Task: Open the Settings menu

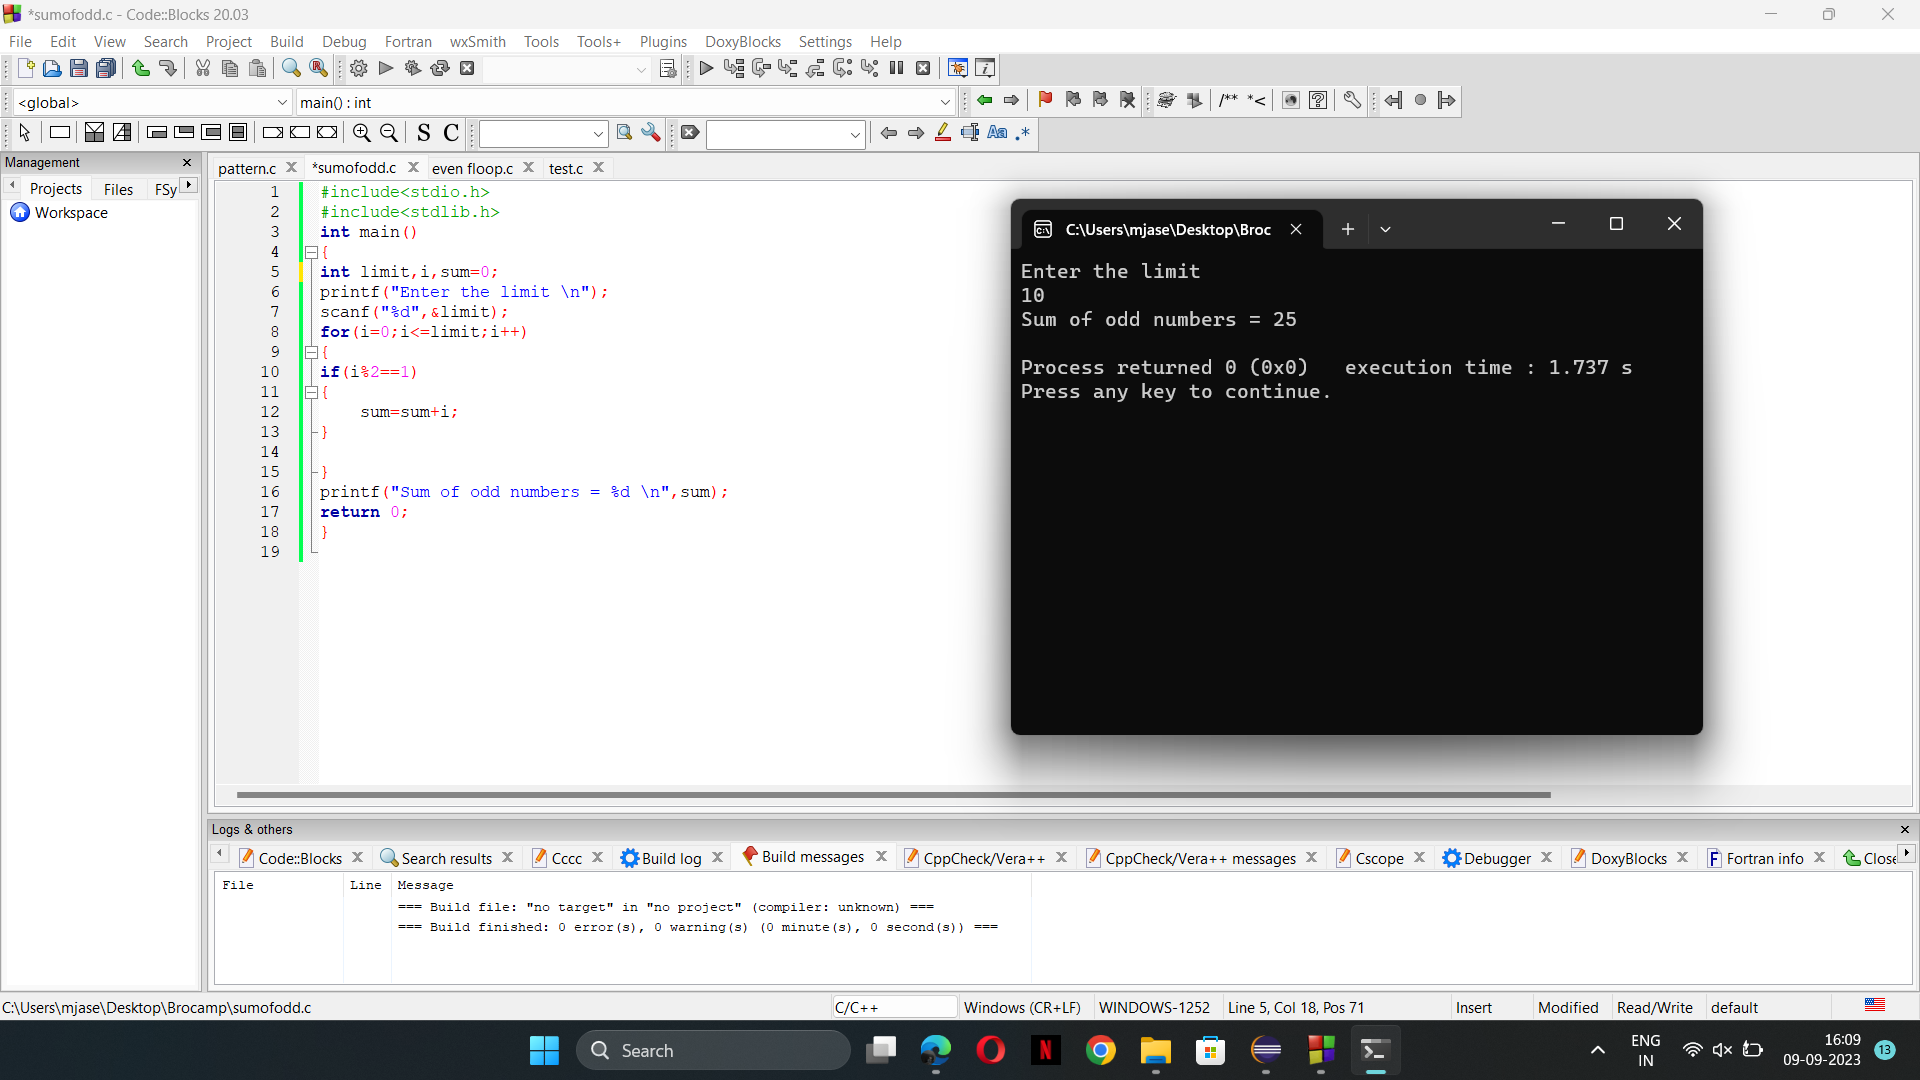Action: click(824, 41)
